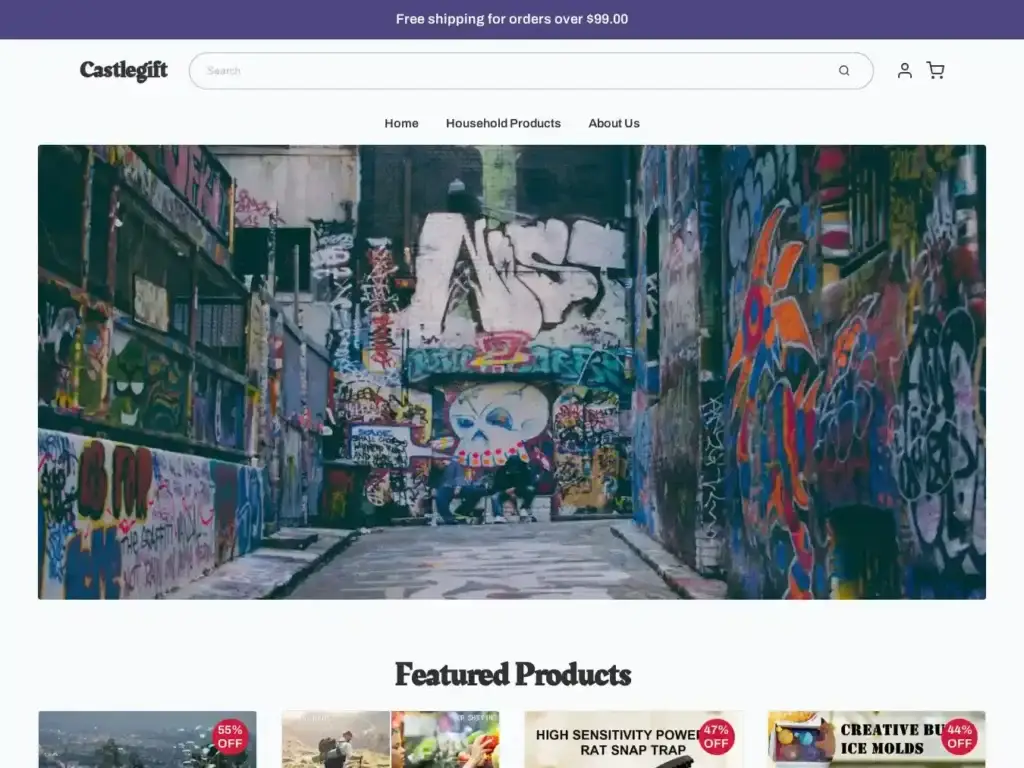Go to the Home menu item
This screenshot has height=768, width=1024.
[401, 123]
